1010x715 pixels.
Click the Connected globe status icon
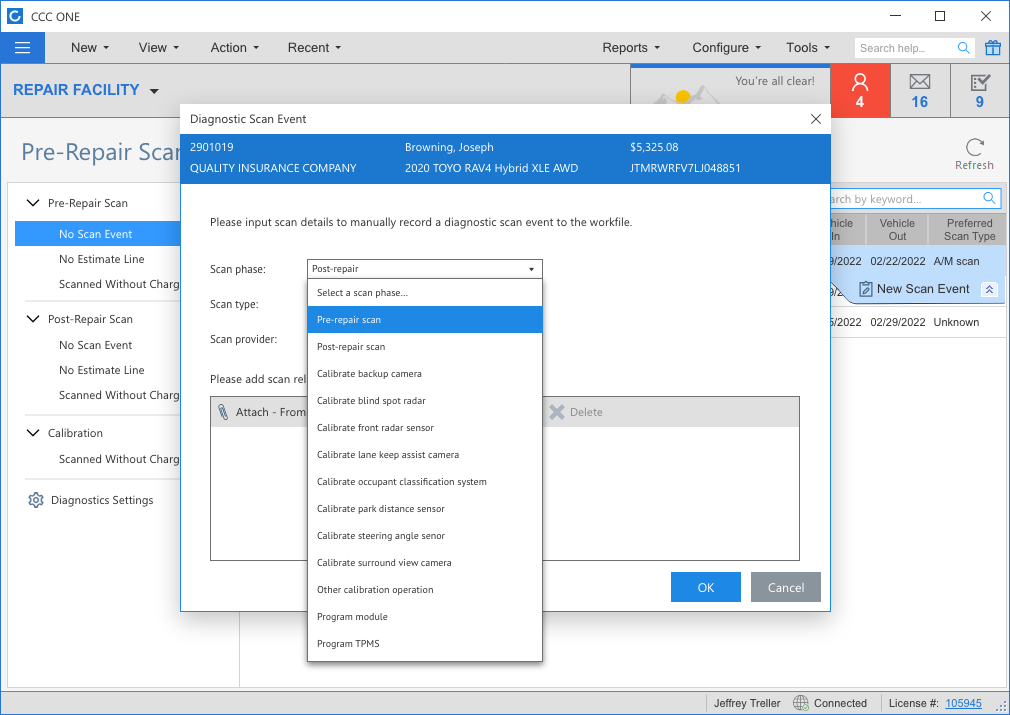801,703
